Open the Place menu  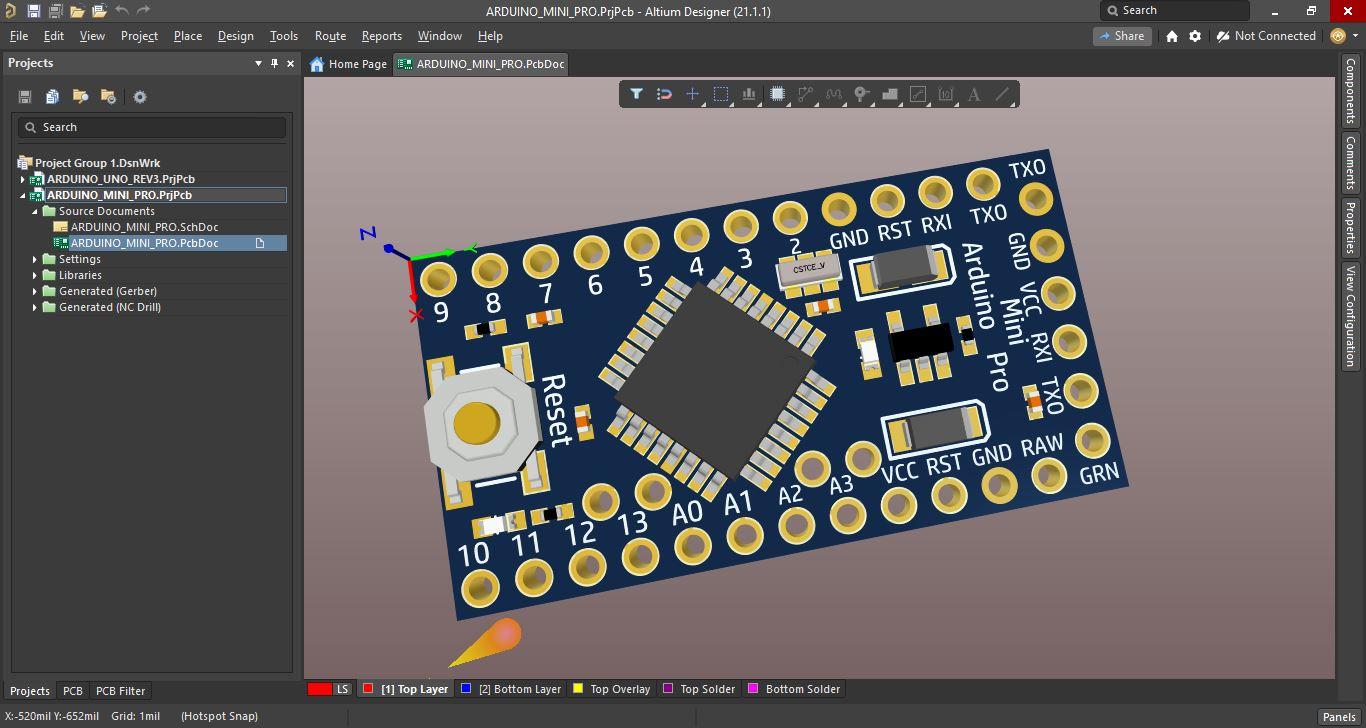click(x=188, y=36)
